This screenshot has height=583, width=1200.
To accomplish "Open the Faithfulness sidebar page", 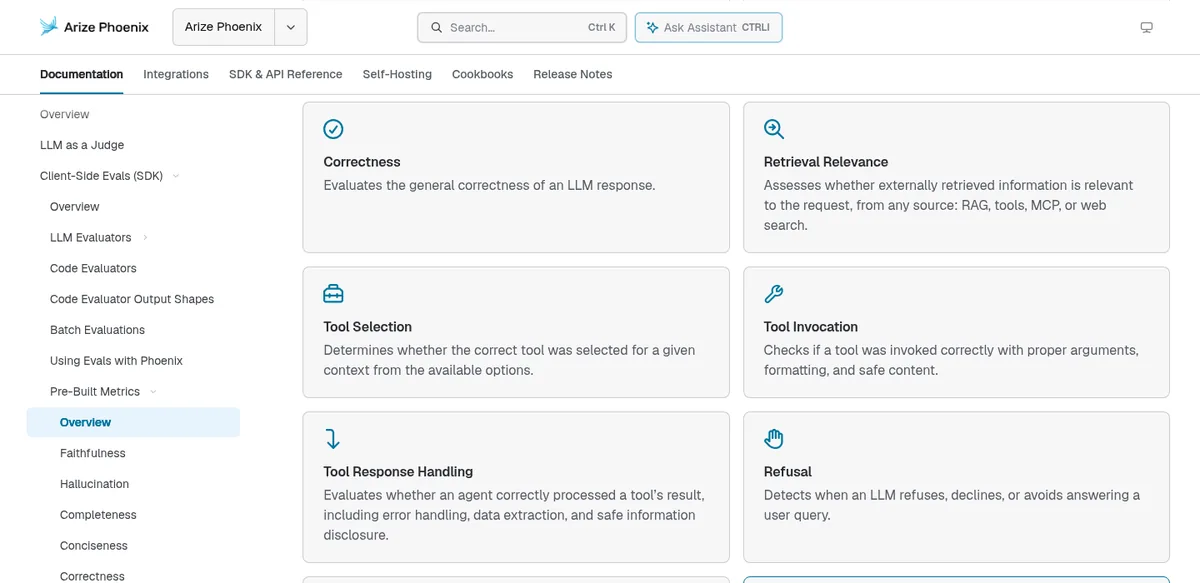I will 93,453.
